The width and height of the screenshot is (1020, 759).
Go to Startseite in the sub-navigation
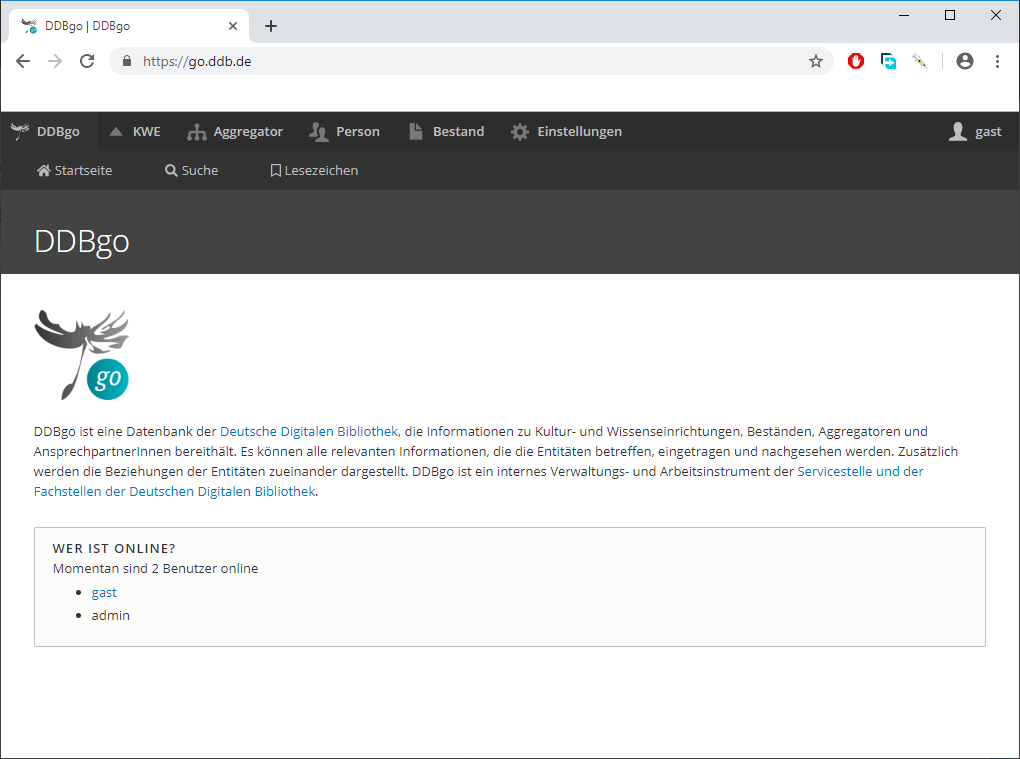click(74, 170)
